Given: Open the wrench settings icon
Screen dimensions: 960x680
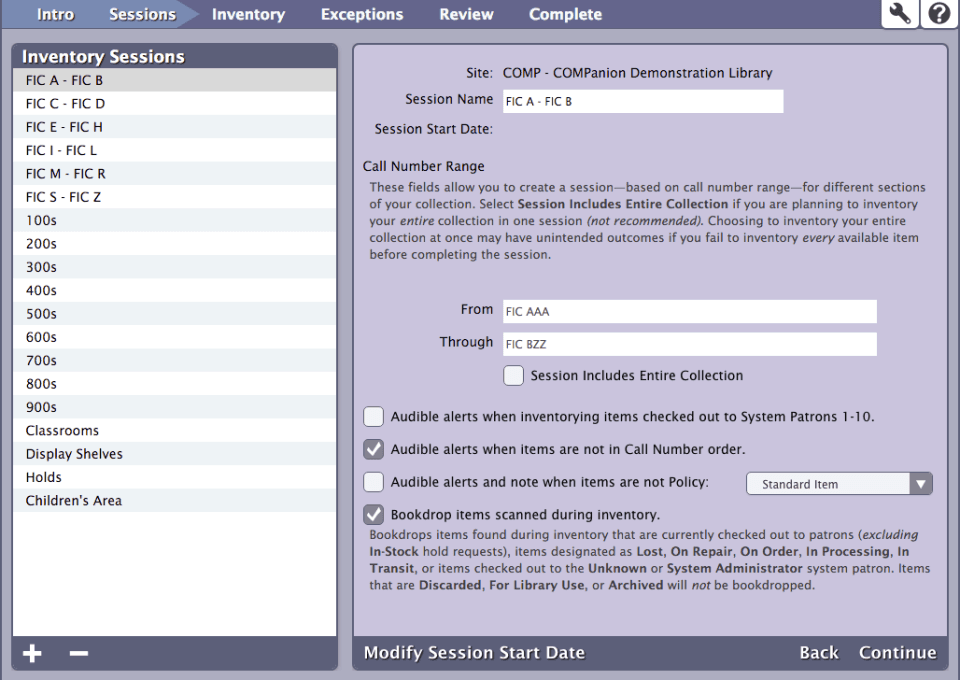Looking at the screenshot, I should 900,13.
